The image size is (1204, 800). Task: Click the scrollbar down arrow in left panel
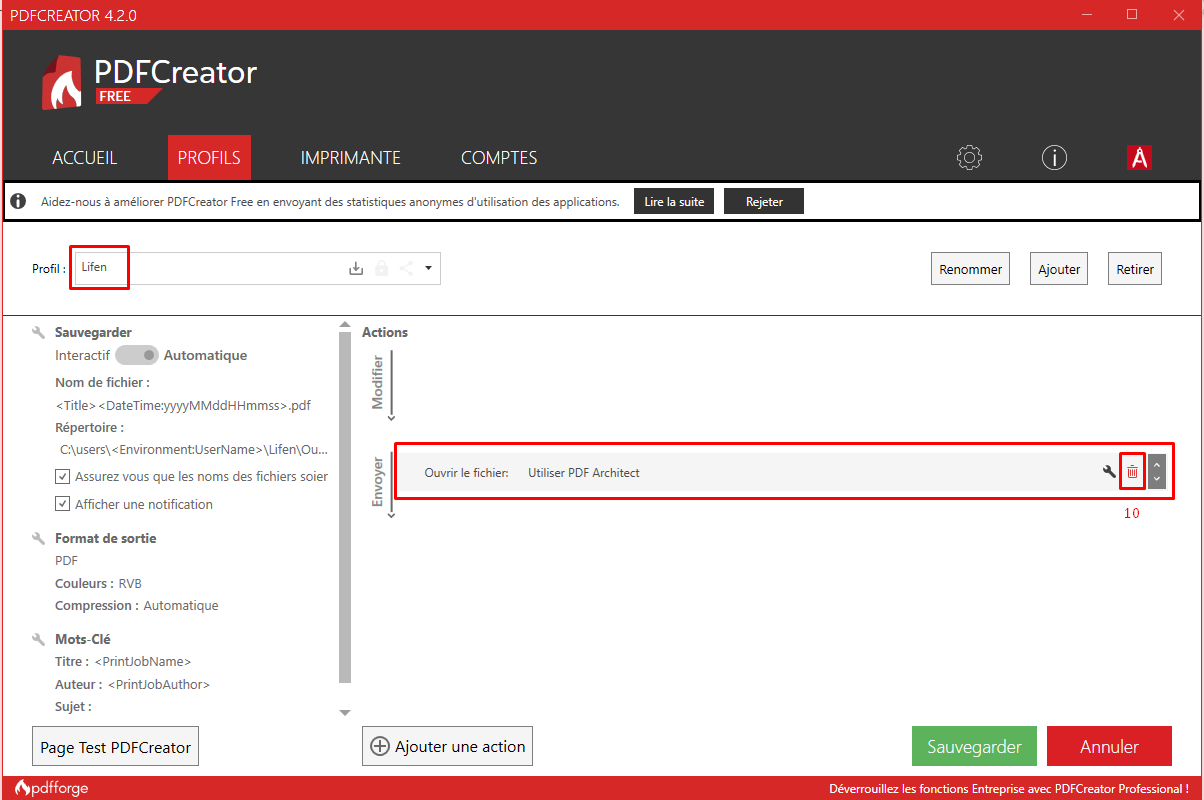pos(345,713)
